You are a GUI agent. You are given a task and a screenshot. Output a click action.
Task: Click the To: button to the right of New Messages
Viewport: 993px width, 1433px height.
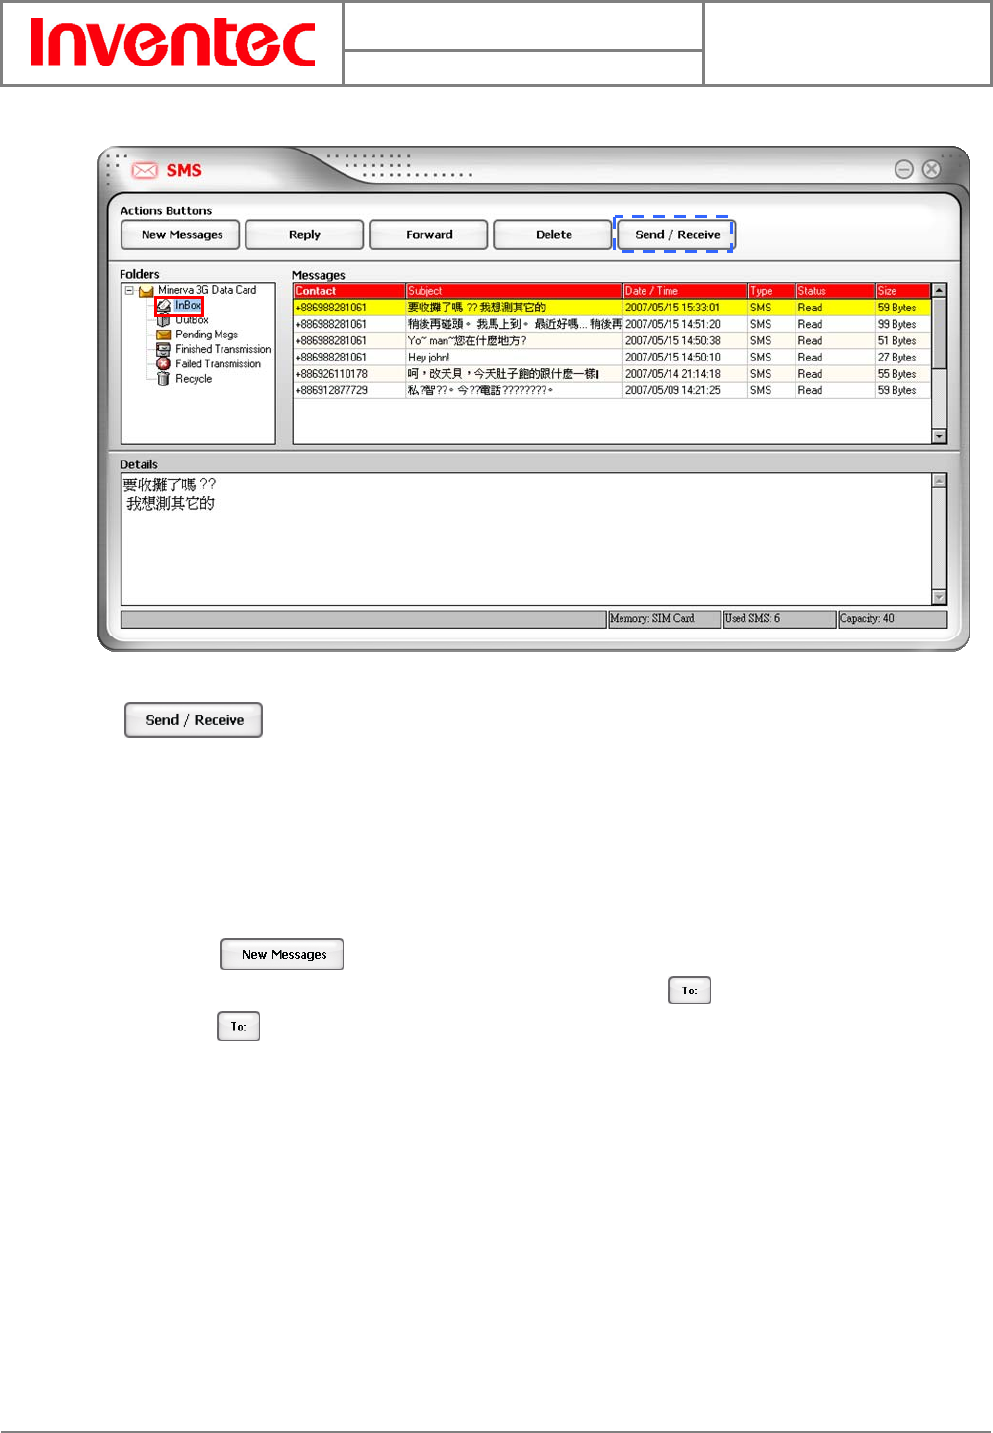689,990
